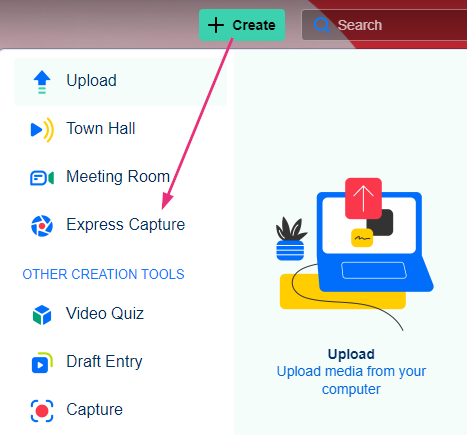Select Express Capture menu item
This screenshot has width=467, height=435.
pyautogui.click(x=120, y=225)
